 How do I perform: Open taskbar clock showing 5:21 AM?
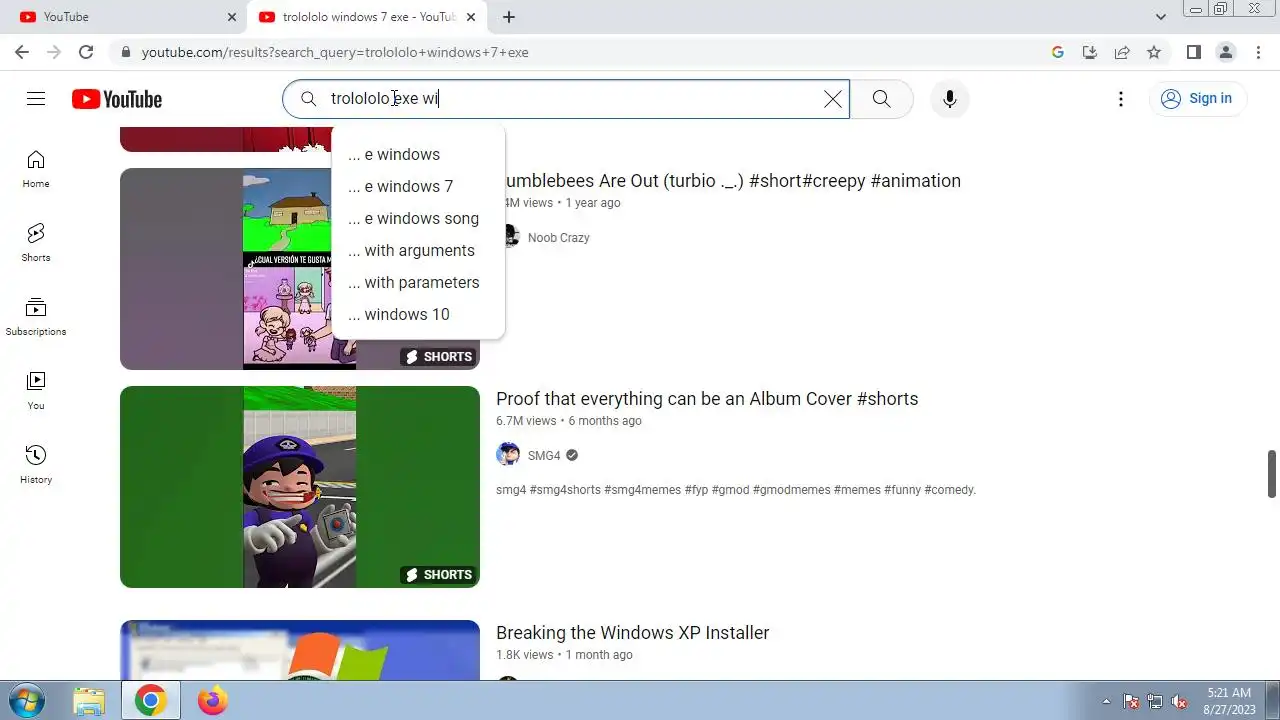click(x=1229, y=701)
